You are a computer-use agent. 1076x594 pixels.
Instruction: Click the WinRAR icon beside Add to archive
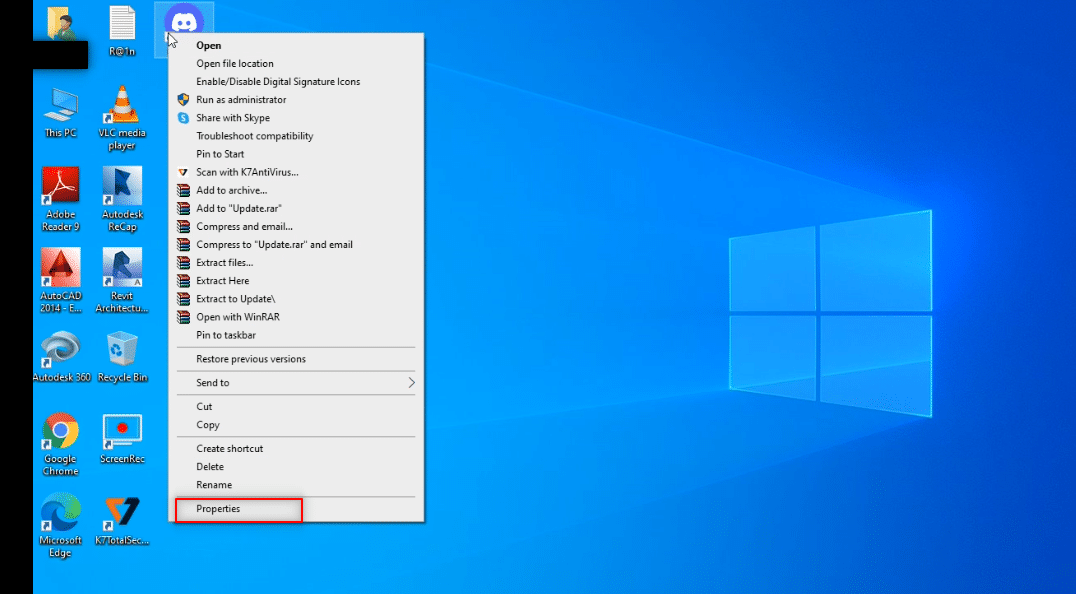(x=183, y=190)
